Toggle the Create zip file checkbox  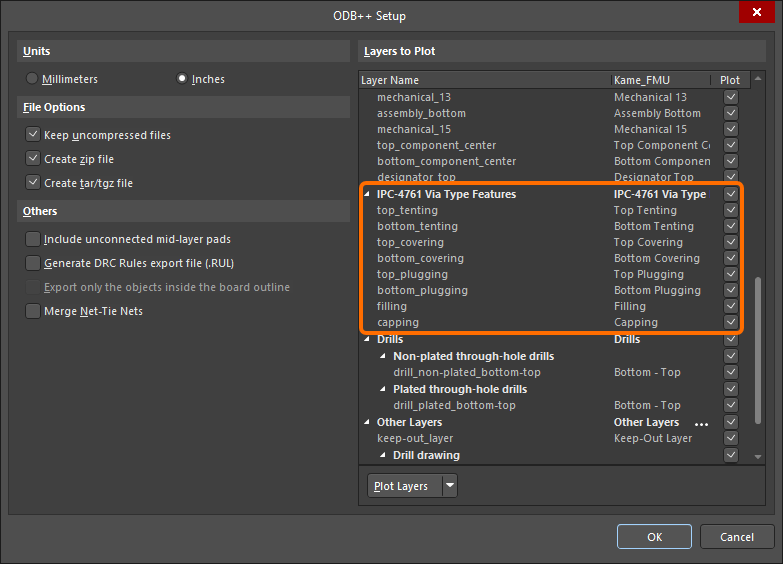click(33, 159)
